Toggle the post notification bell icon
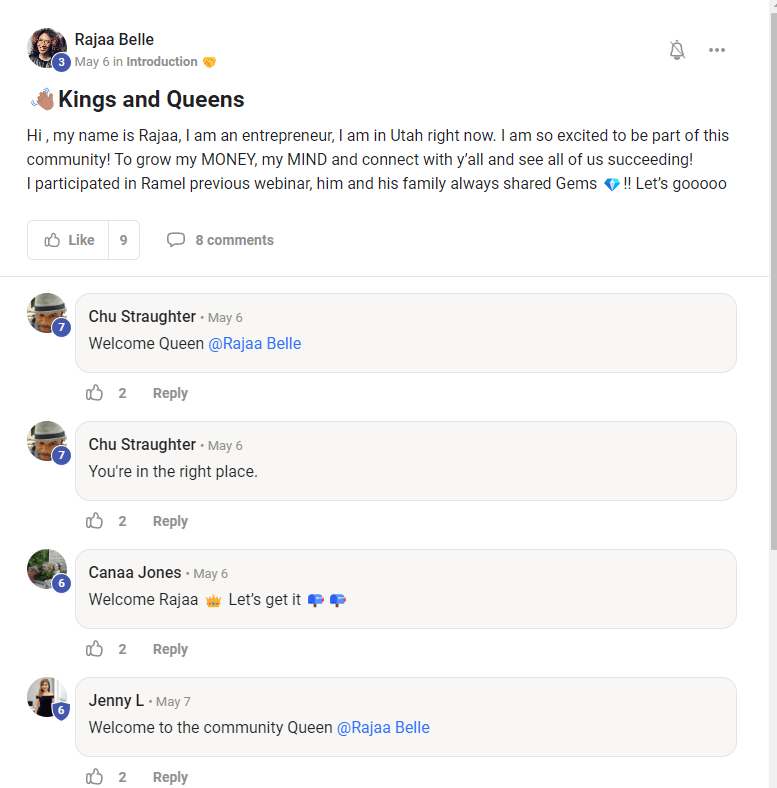This screenshot has width=777, height=788. (677, 50)
